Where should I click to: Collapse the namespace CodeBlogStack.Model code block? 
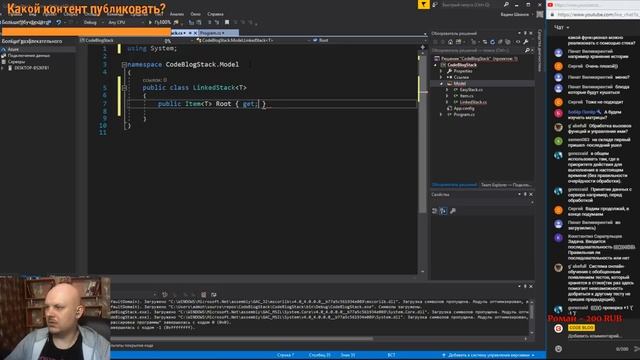[x=124, y=64]
